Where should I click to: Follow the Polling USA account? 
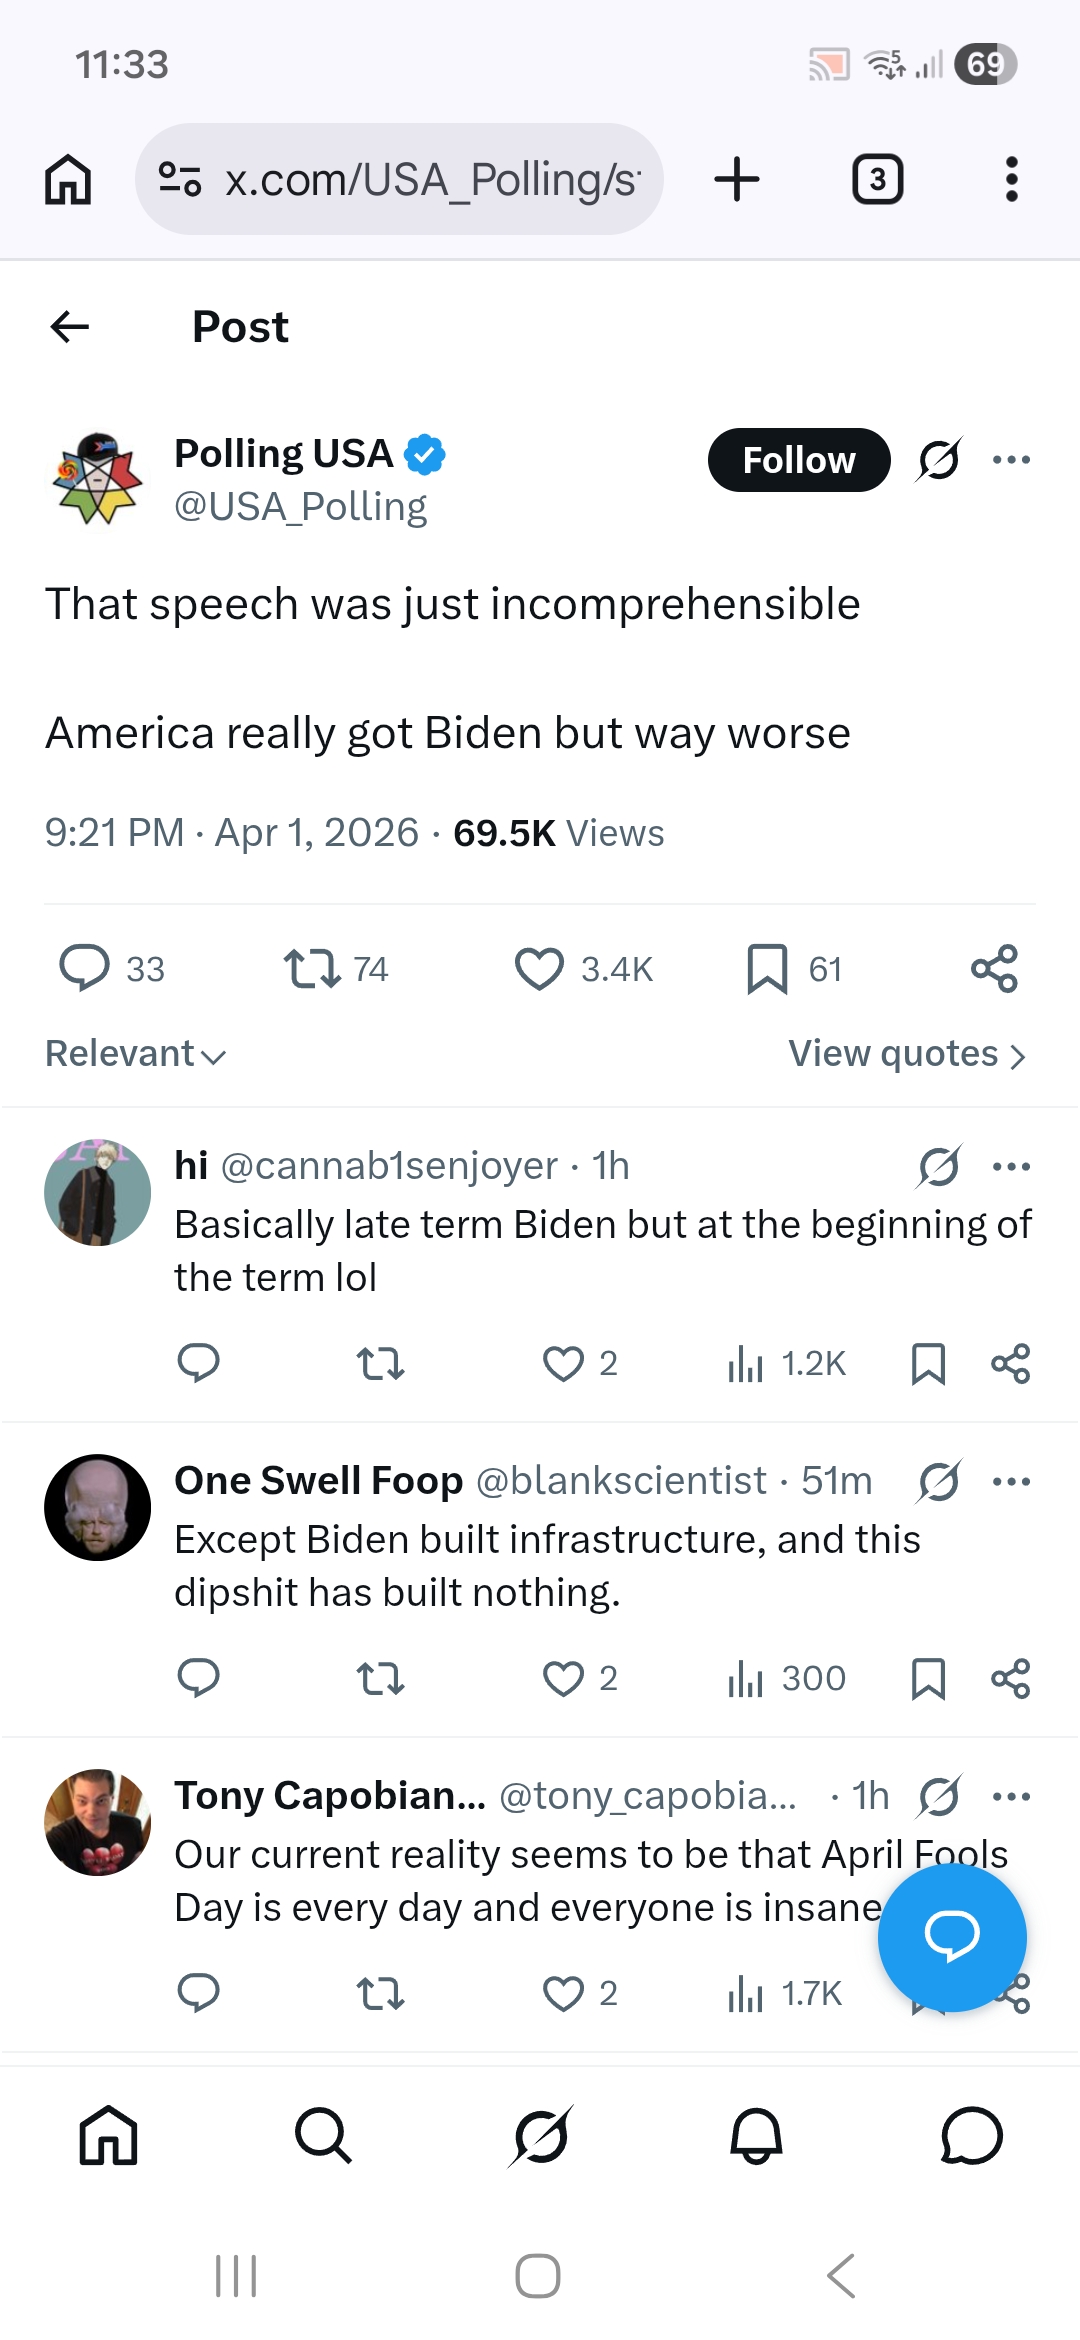(798, 459)
